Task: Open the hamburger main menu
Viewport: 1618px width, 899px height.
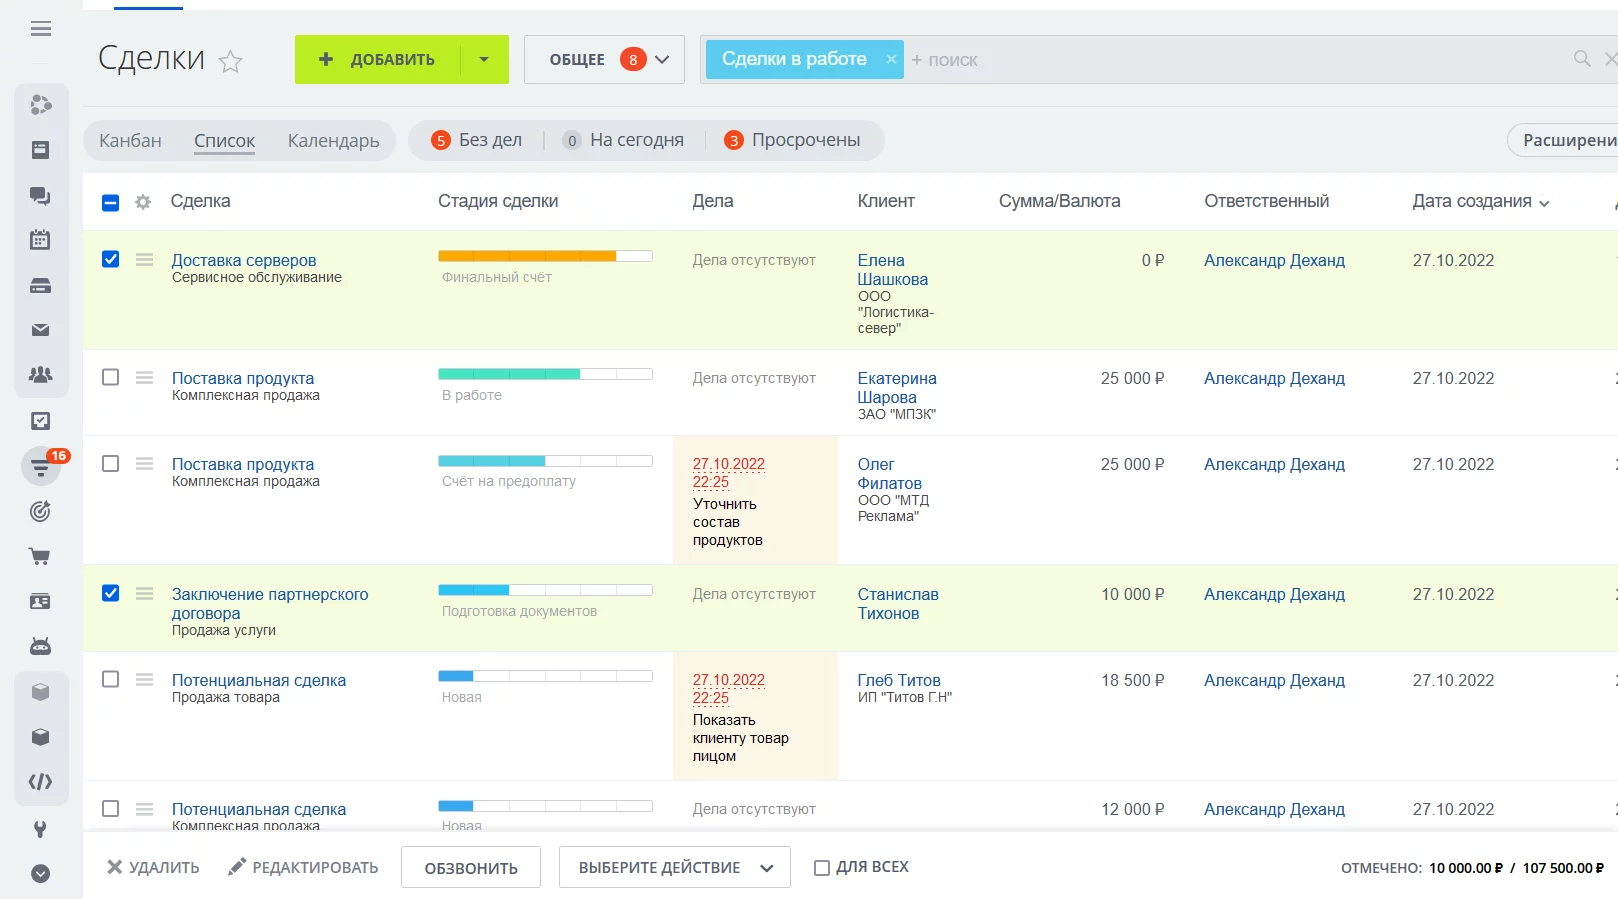Action: coord(41,29)
